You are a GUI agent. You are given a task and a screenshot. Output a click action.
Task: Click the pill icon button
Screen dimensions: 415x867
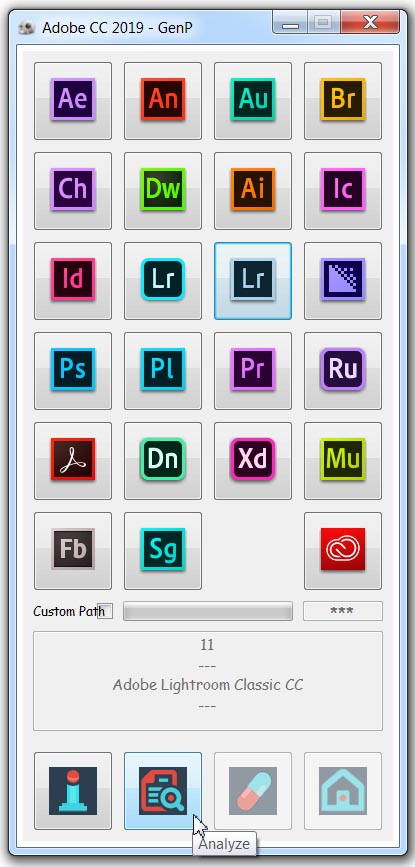point(253,791)
